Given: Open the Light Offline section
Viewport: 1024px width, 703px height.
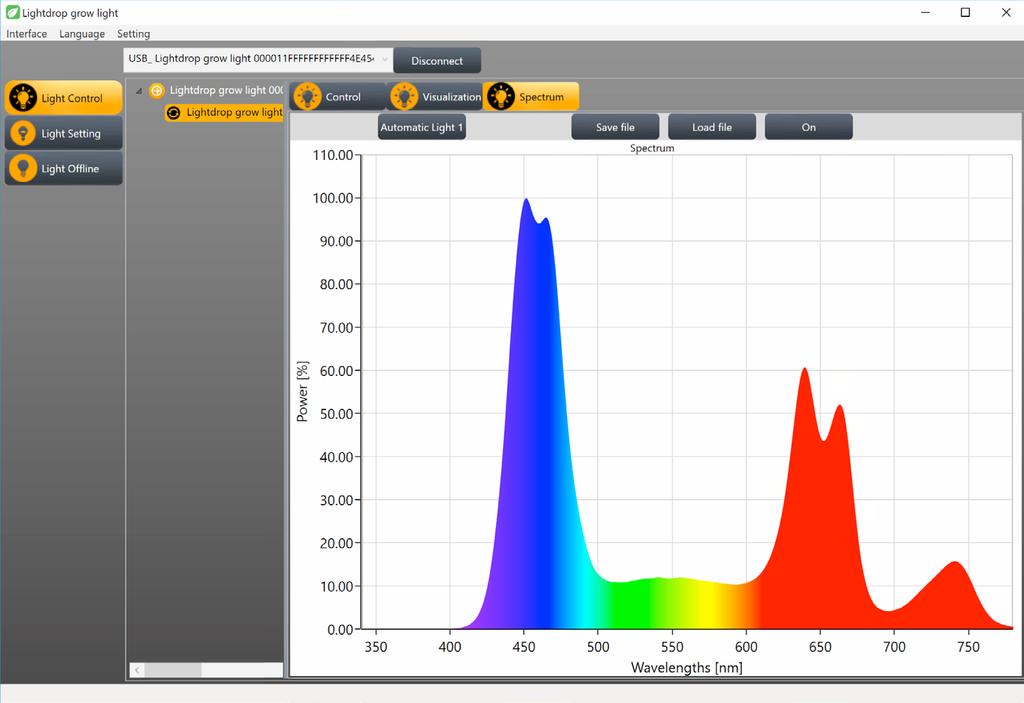Looking at the screenshot, I should [63, 169].
